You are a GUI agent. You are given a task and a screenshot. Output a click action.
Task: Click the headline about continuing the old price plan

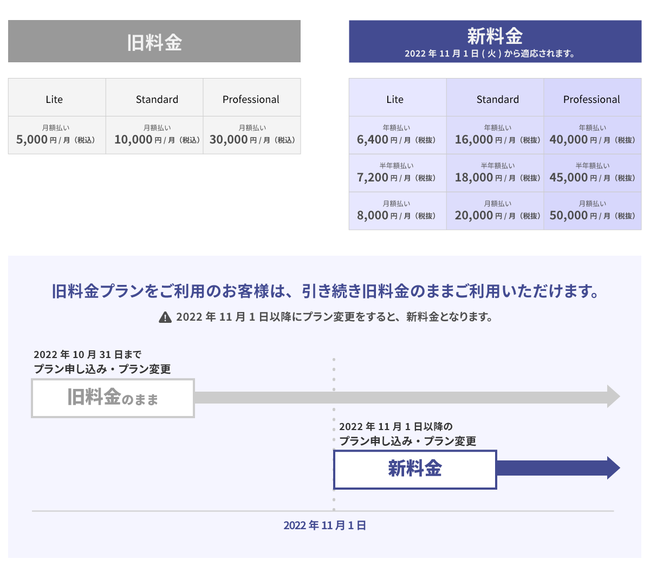(325, 292)
